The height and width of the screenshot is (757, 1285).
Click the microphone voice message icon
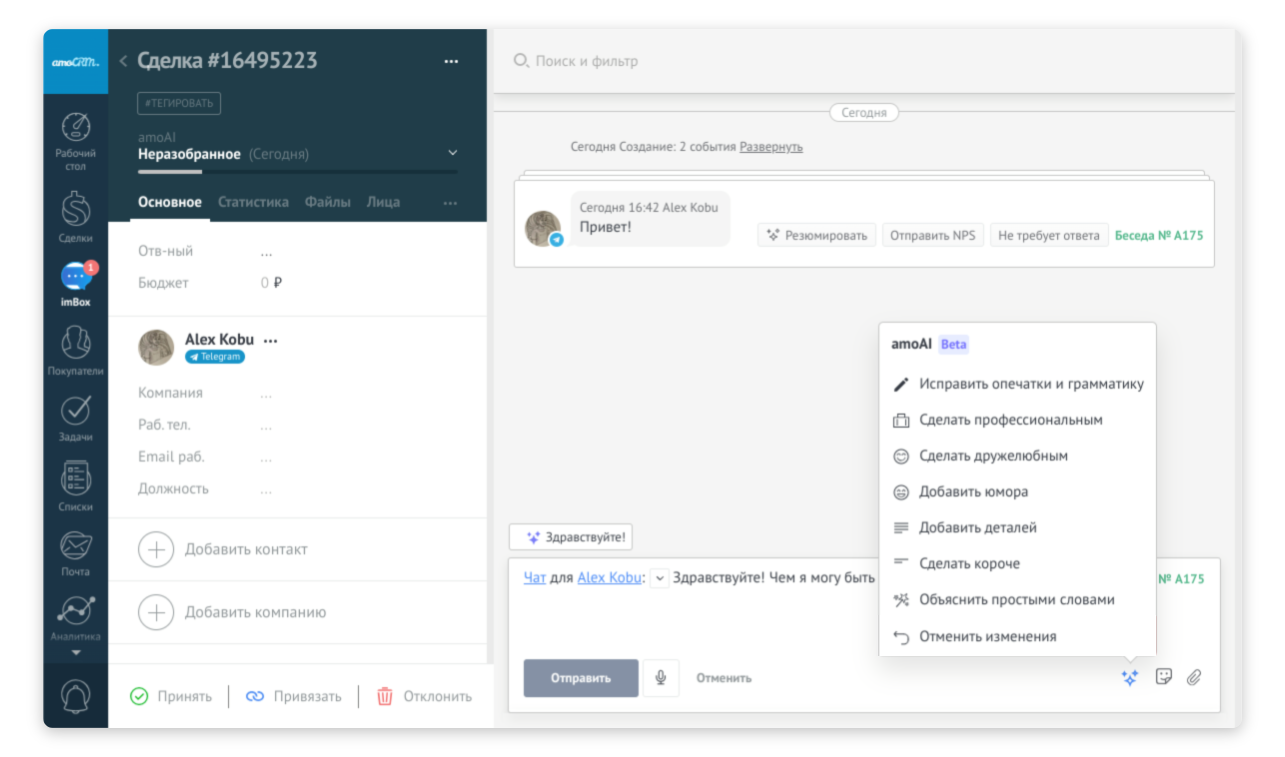coord(660,678)
